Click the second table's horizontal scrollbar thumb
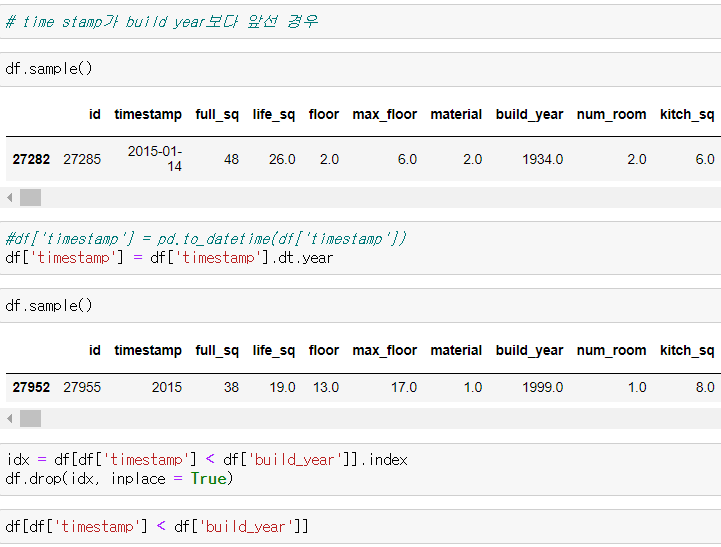 click(30, 419)
